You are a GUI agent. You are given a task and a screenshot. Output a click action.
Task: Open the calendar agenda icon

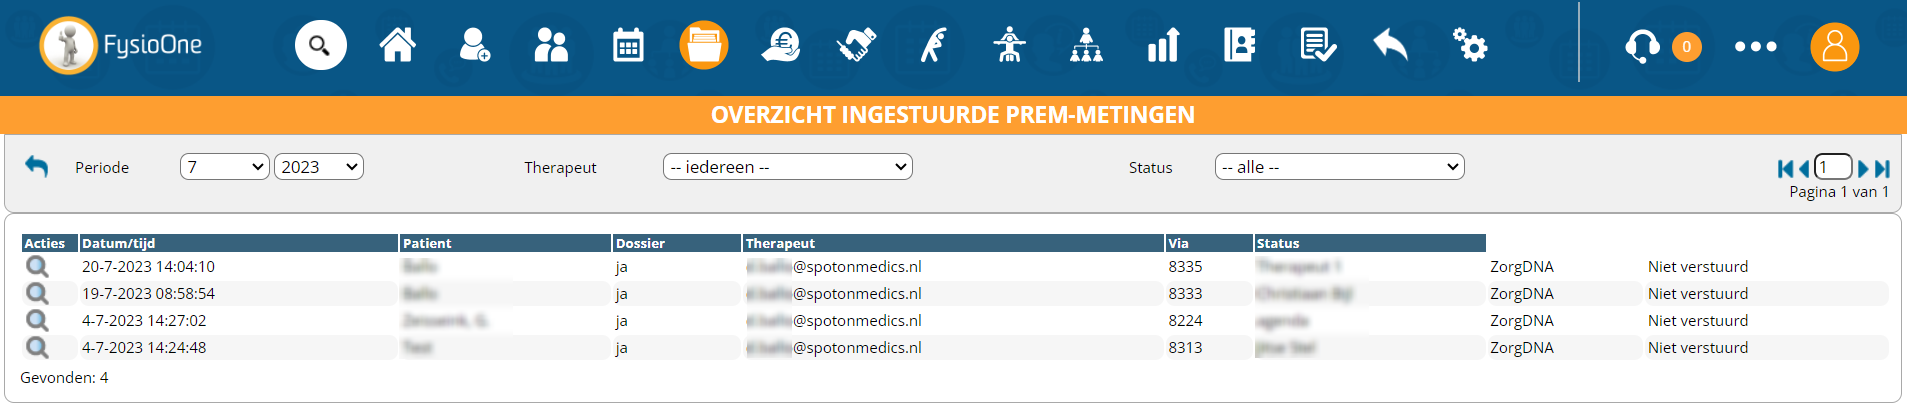pyautogui.click(x=628, y=46)
